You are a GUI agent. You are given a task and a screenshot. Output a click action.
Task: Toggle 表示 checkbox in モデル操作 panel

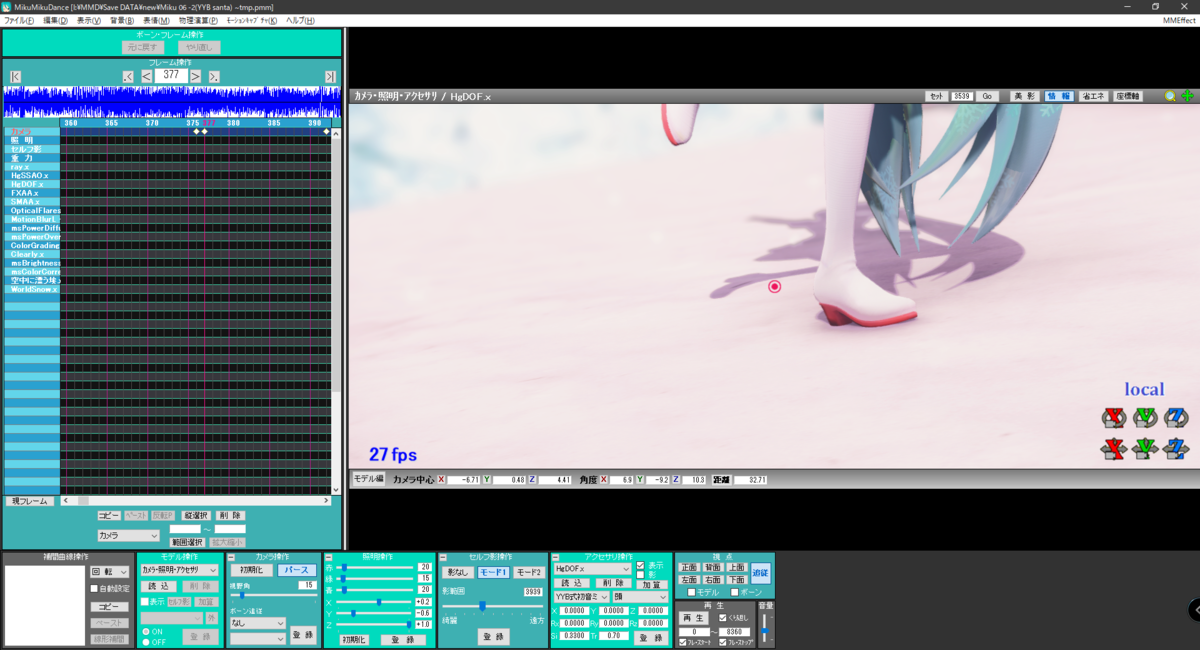(145, 602)
